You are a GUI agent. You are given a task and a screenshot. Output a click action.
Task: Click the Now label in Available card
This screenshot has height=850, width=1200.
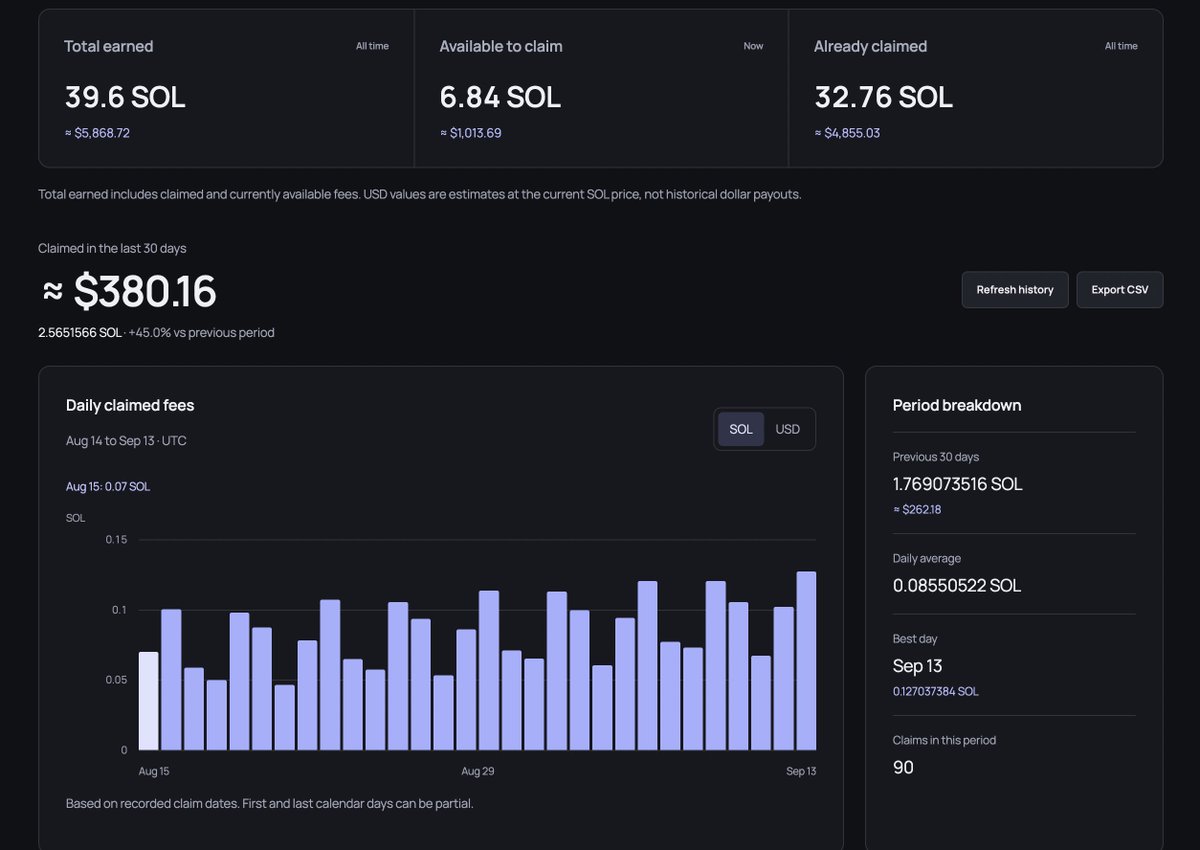click(753, 46)
